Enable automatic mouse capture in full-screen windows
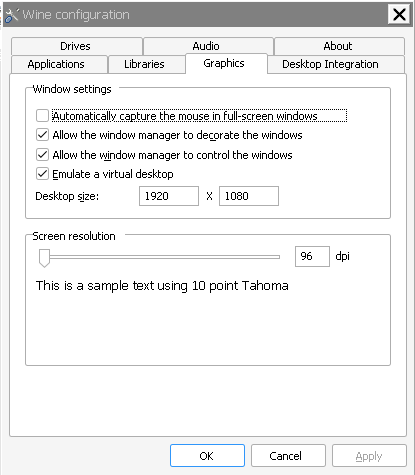This screenshot has height=475, width=415. pyautogui.click(x=42, y=116)
